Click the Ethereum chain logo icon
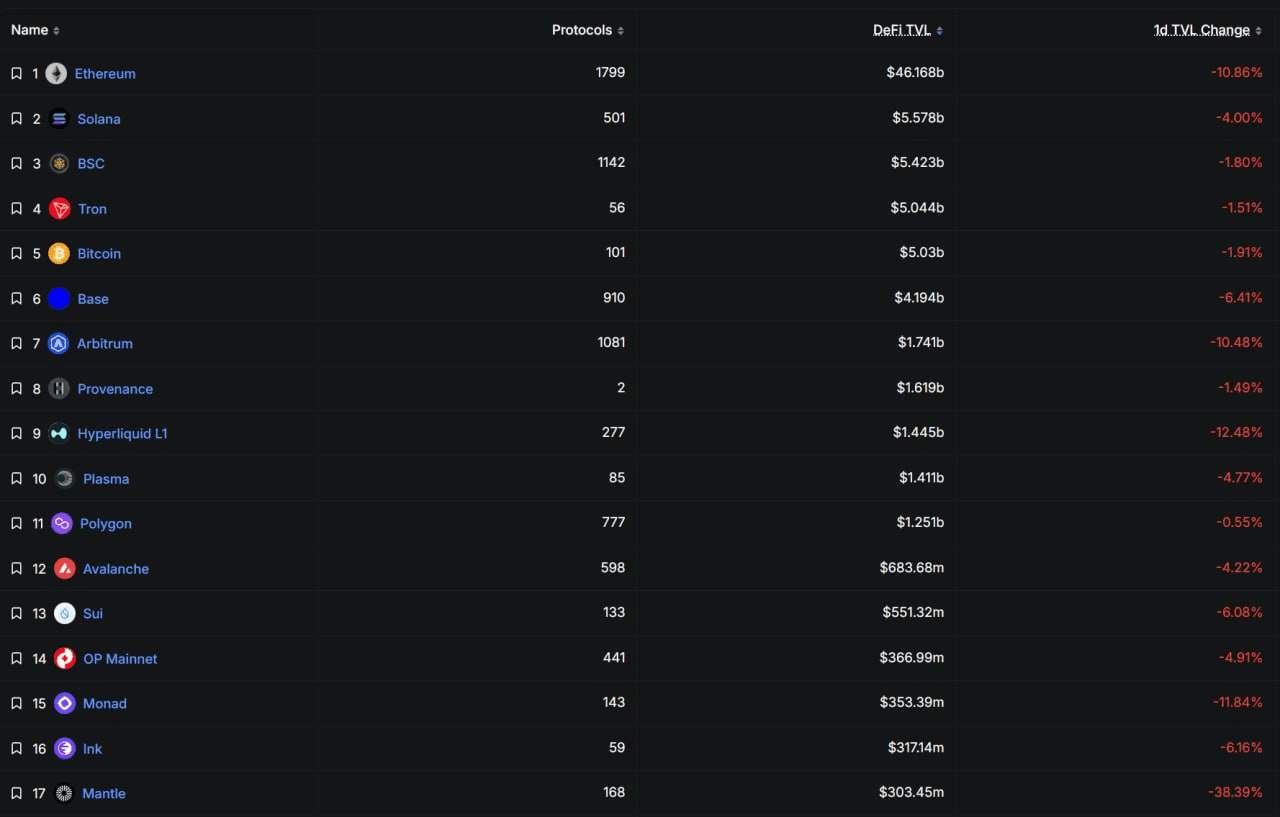The height and width of the screenshot is (817, 1280). point(56,74)
